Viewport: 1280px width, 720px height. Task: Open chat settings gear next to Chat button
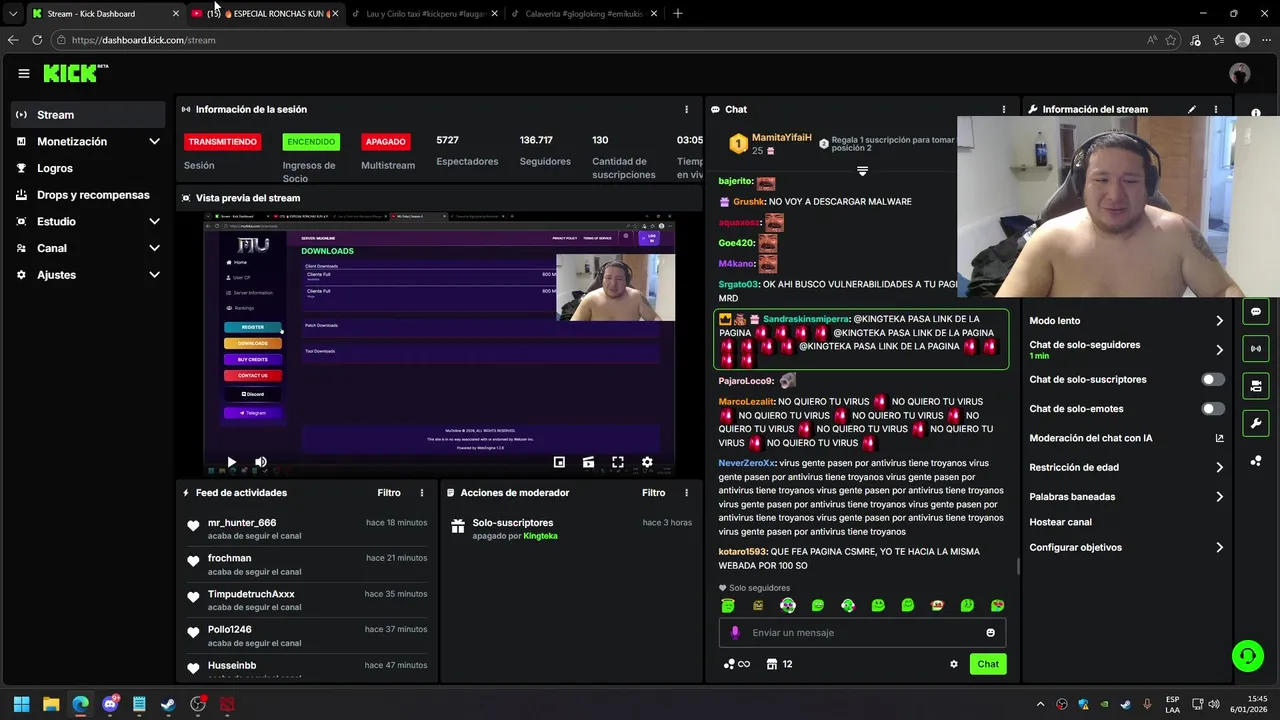[954, 664]
